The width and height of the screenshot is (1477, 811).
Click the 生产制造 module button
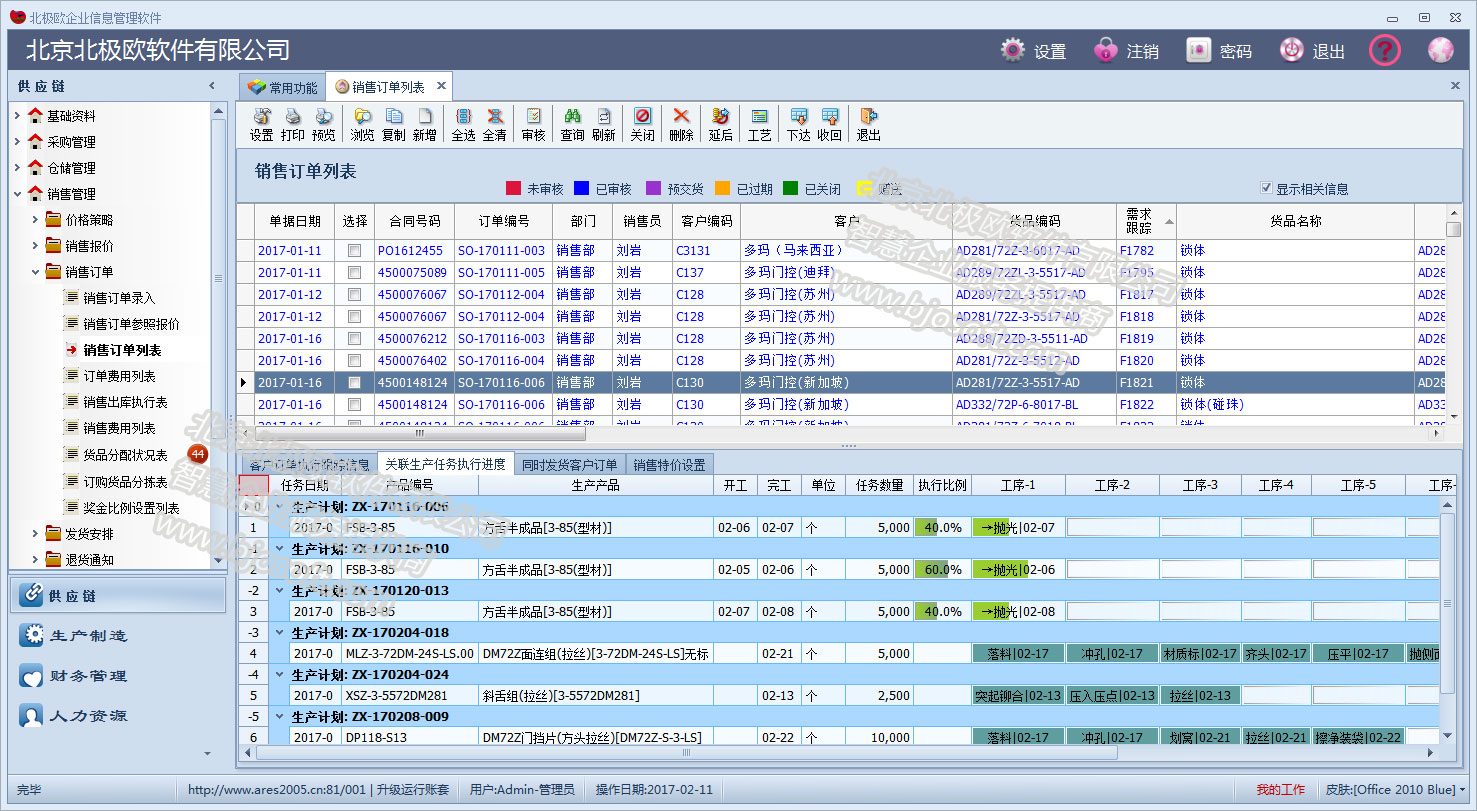(88, 636)
